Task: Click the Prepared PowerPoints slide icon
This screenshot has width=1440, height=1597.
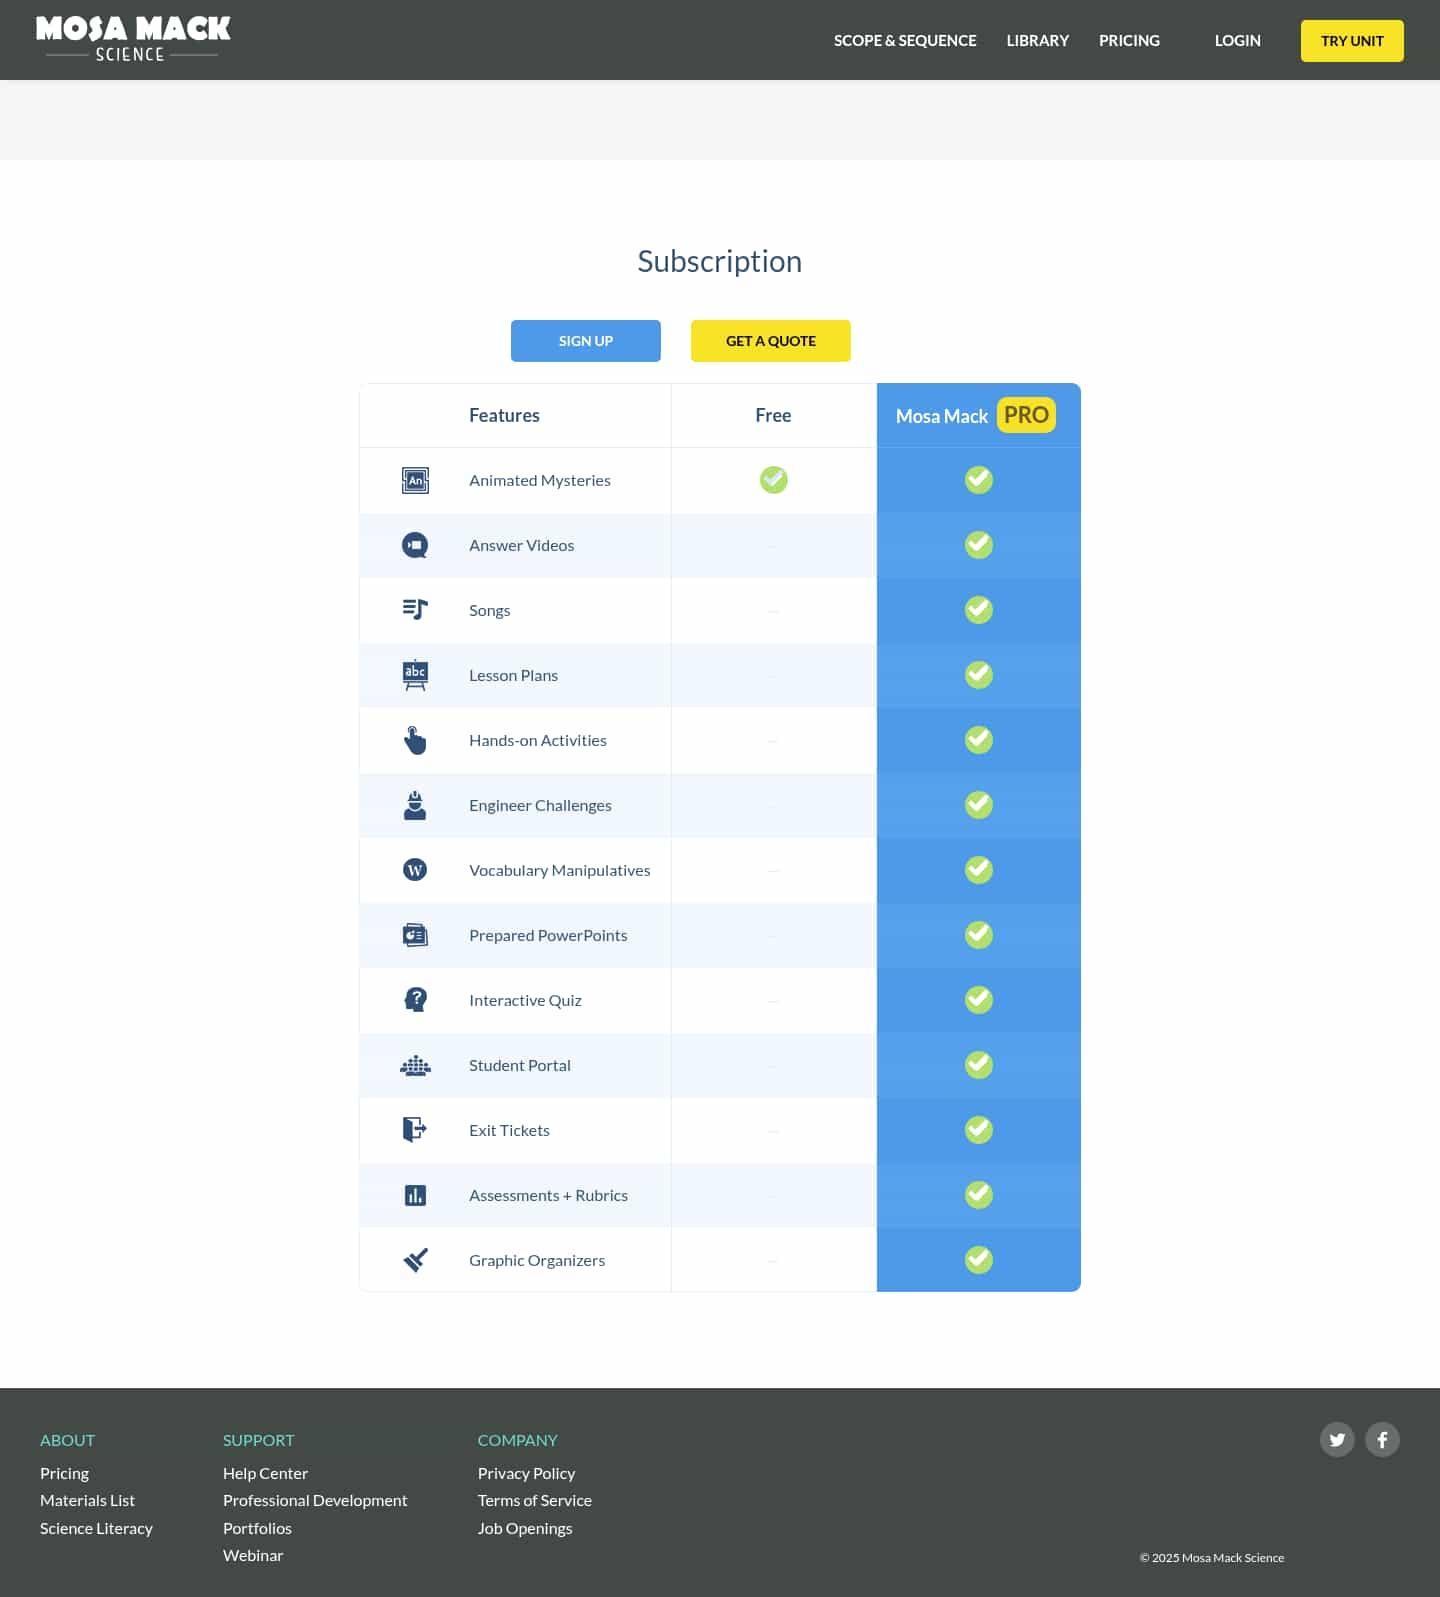Action: point(415,935)
